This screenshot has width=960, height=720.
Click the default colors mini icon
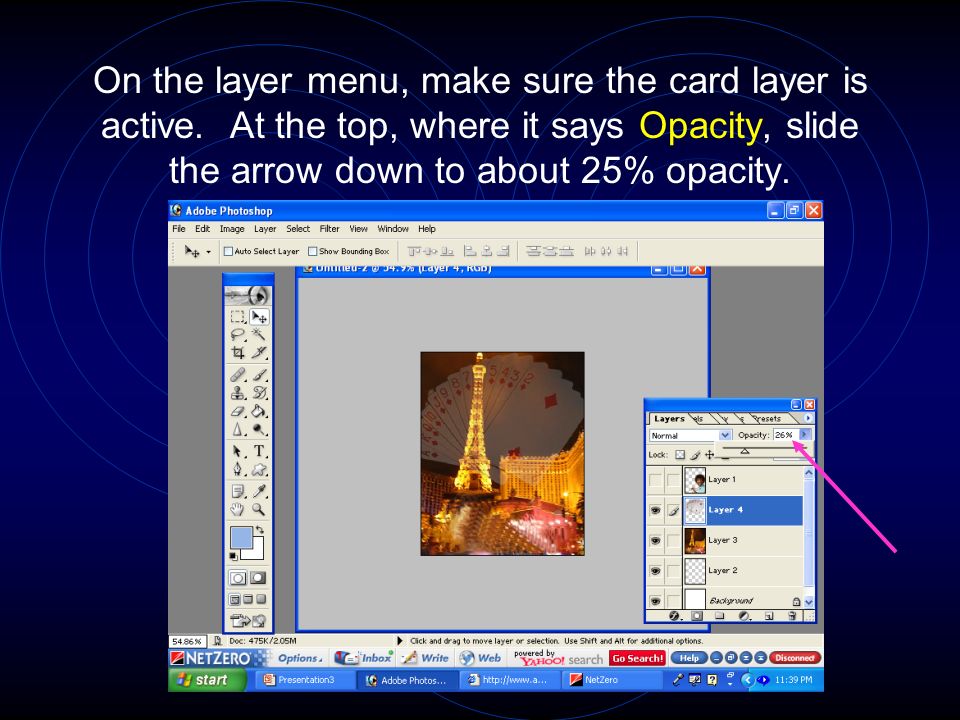click(233, 556)
